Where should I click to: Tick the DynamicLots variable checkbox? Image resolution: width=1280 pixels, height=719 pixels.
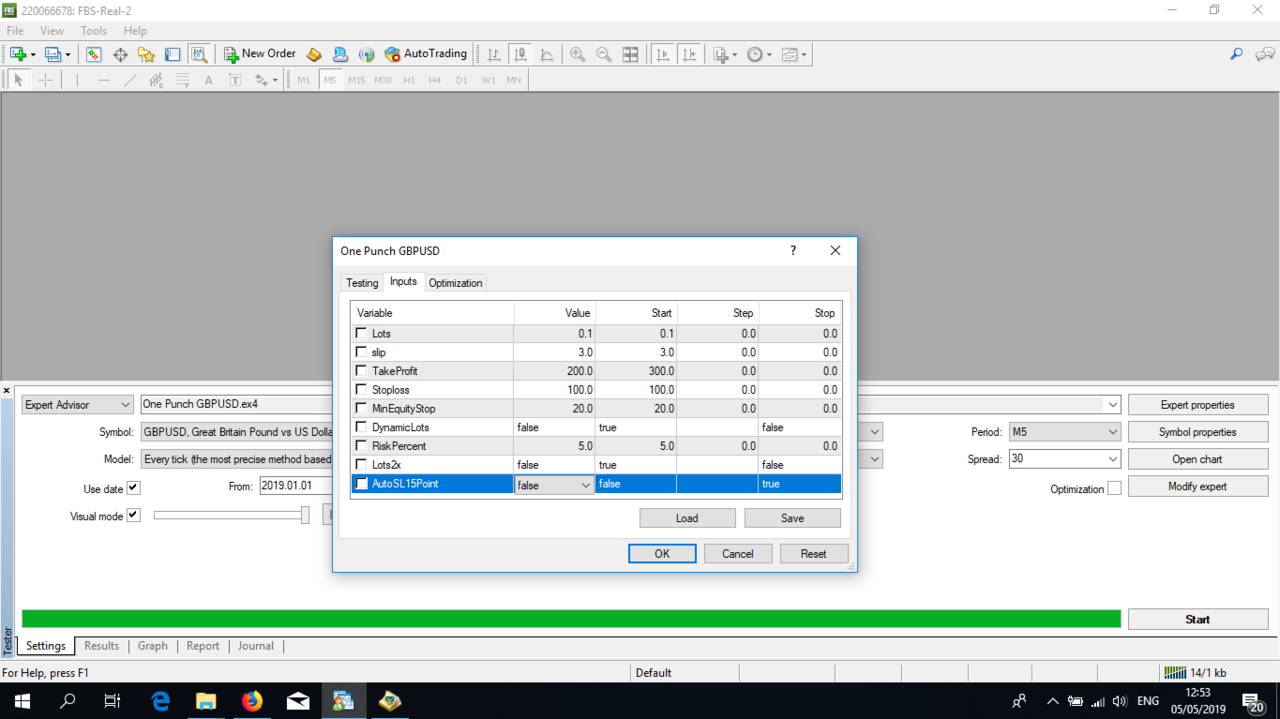point(361,427)
